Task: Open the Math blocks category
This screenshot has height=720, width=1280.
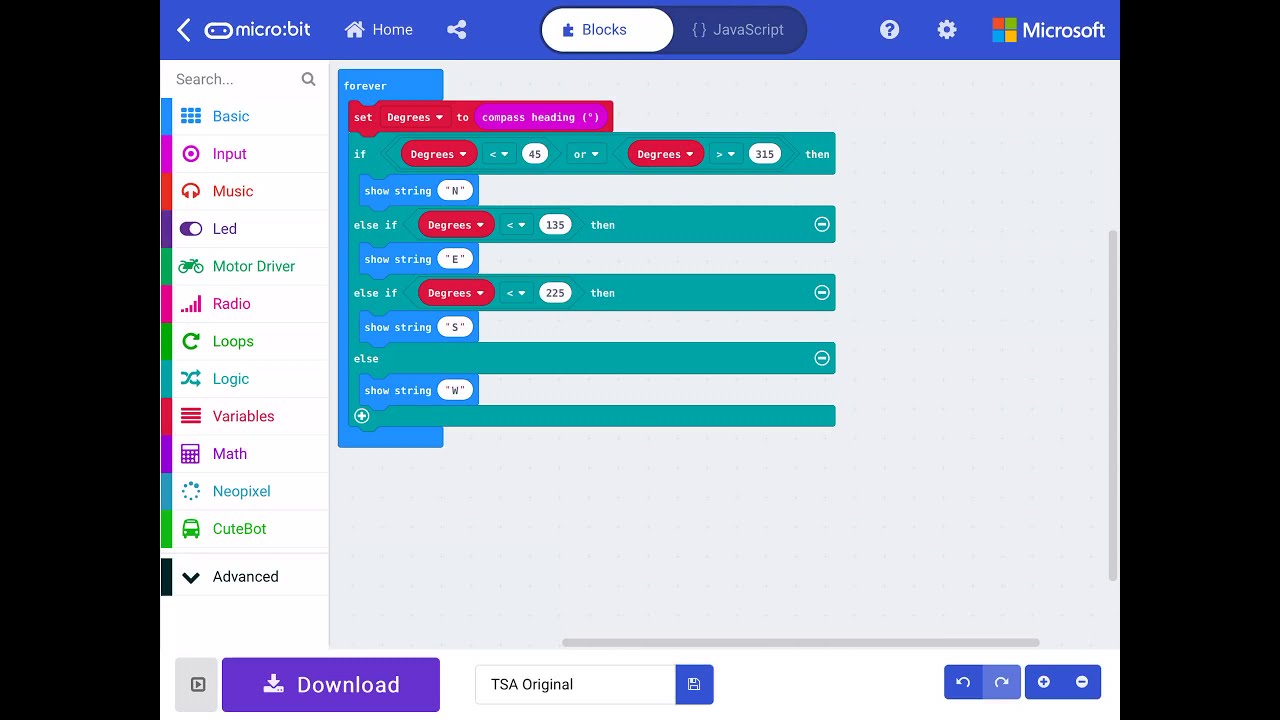Action: 244,454
